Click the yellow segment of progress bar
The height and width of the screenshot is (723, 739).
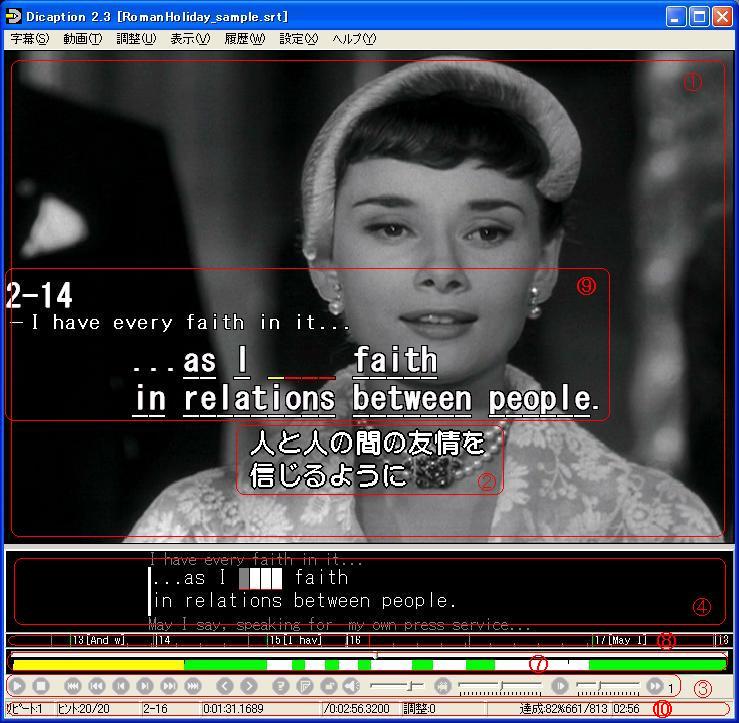click(x=98, y=665)
